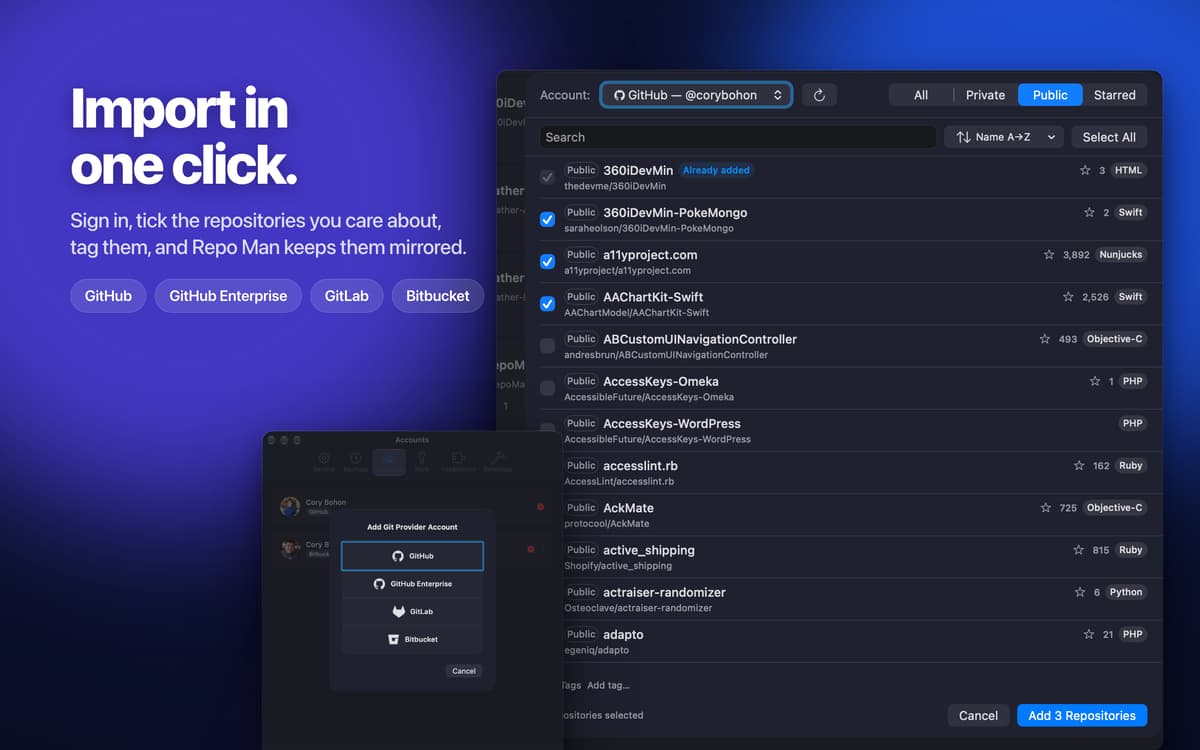The image size is (1200, 750).
Task: Click the GitHub logo in provider list
Action: pyautogui.click(x=398, y=556)
